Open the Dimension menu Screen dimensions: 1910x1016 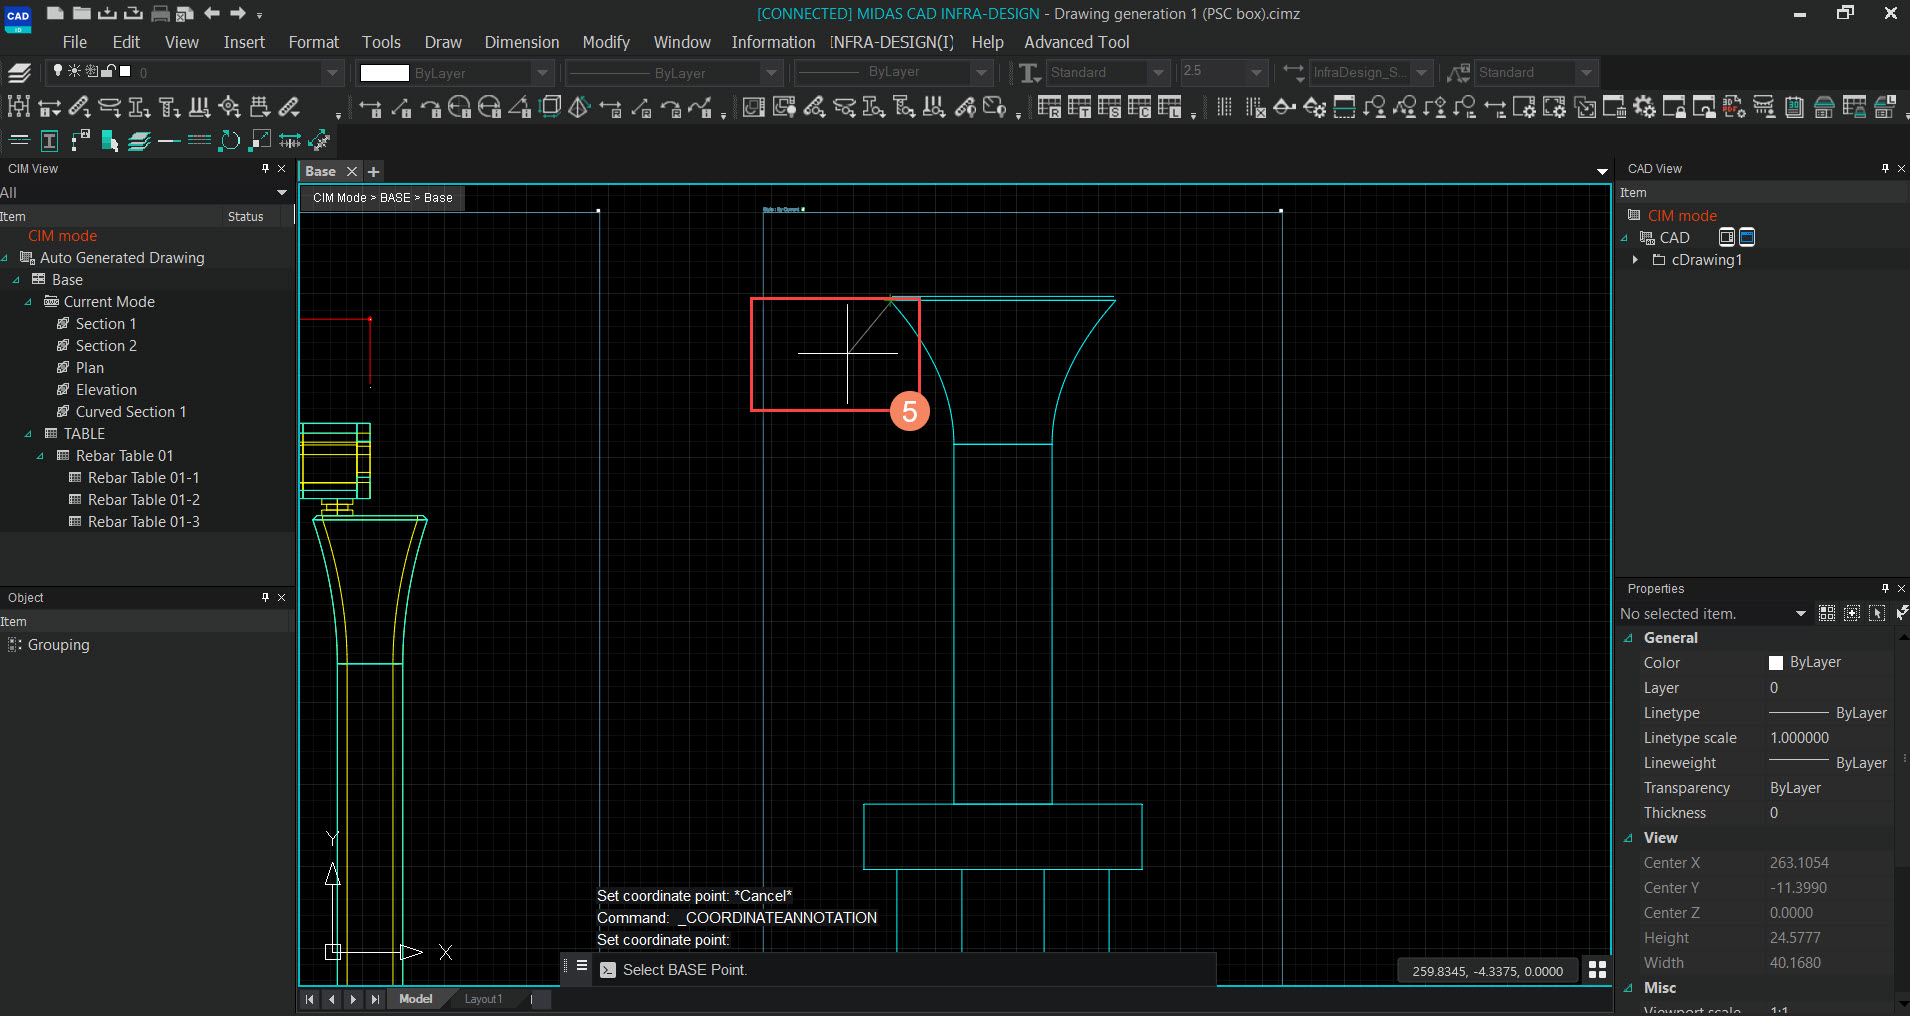pyautogui.click(x=522, y=42)
